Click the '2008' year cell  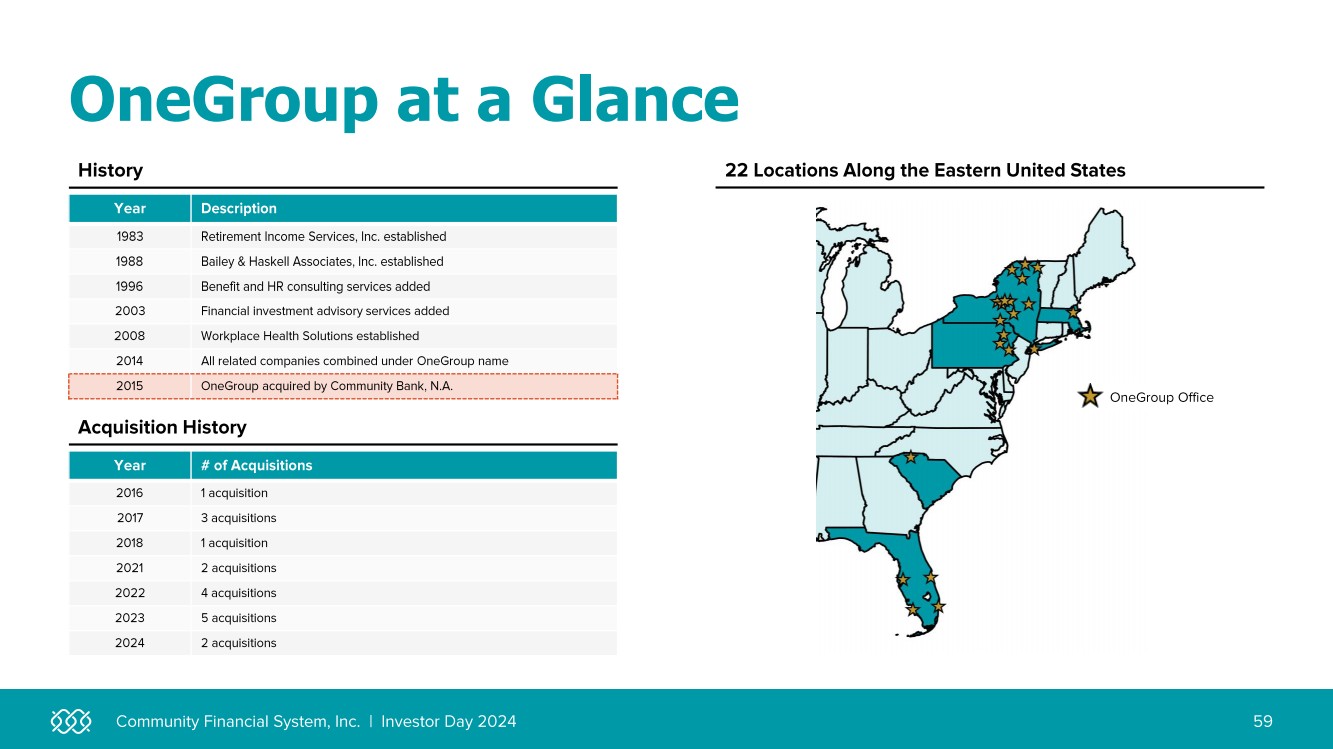(130, 336)
